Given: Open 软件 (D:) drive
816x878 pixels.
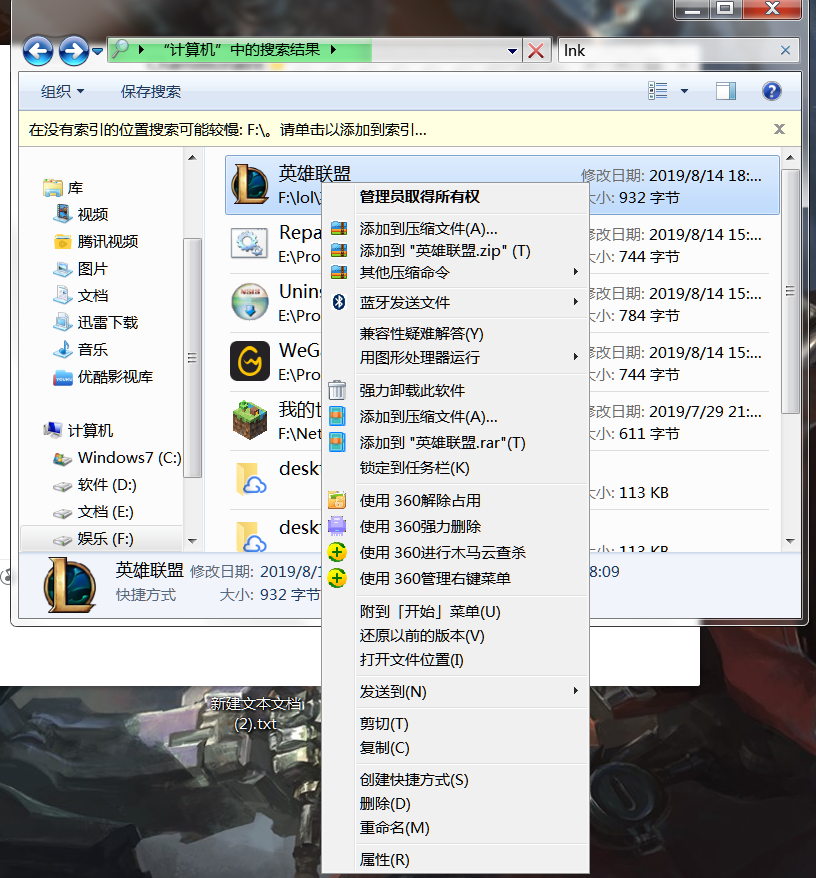Looking at the screenshot, I should coord(94,484).
